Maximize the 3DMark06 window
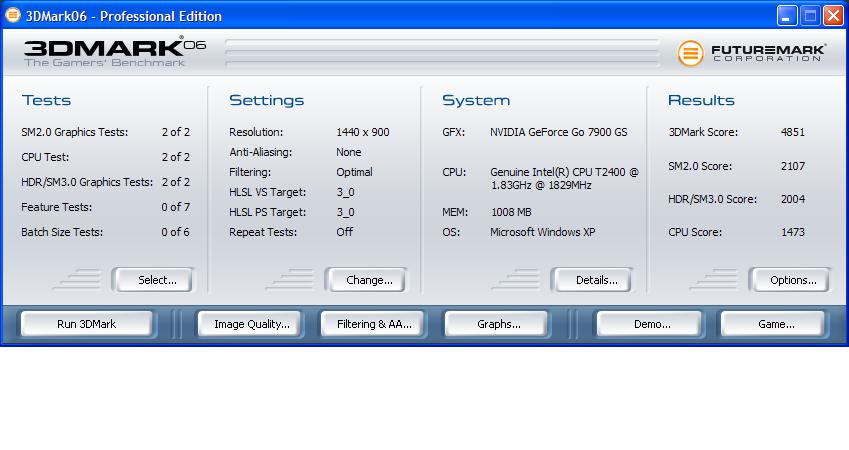 [810, 16]
